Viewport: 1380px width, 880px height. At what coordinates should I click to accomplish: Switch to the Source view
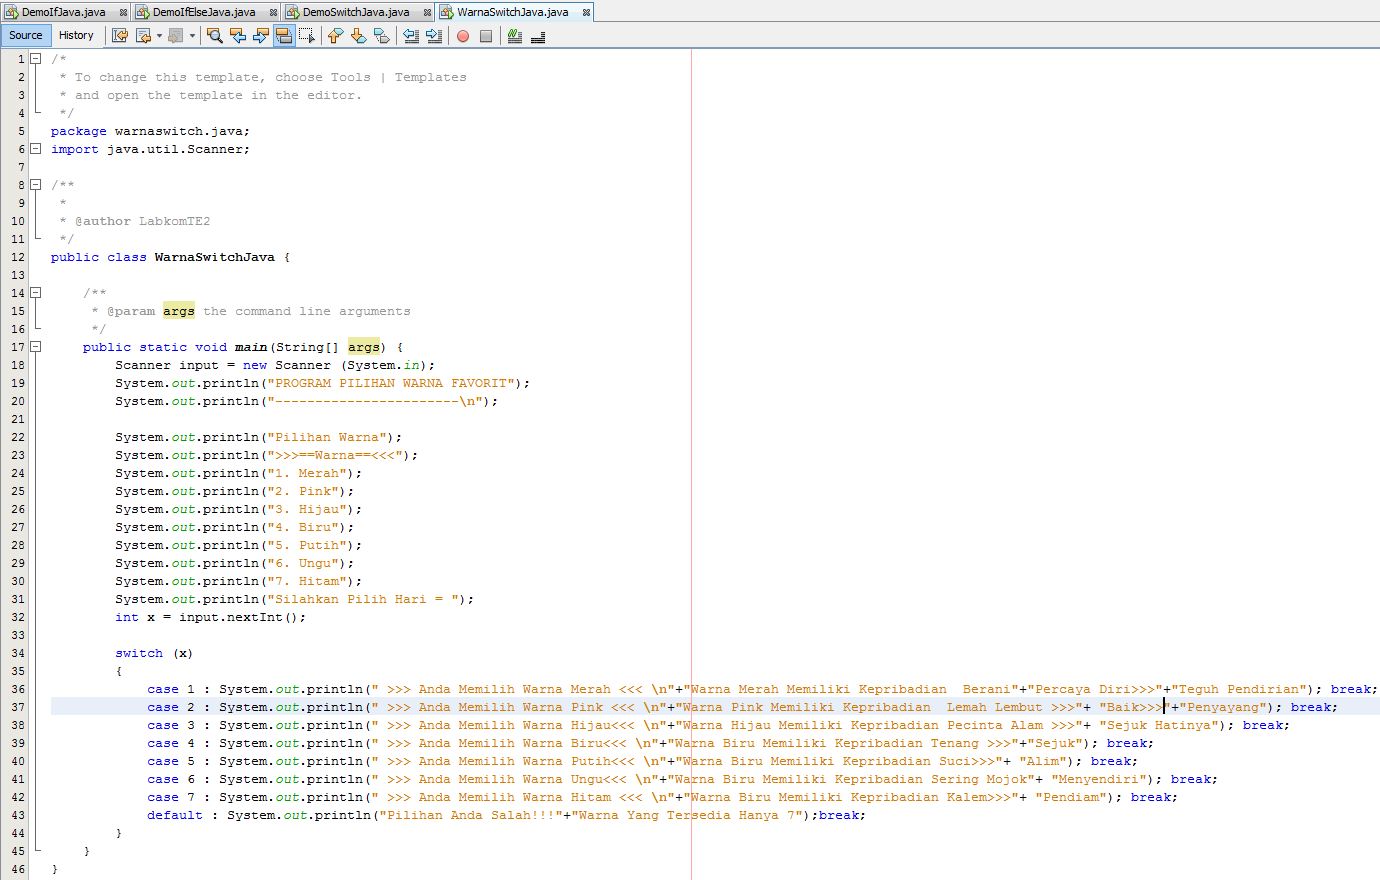26,36
